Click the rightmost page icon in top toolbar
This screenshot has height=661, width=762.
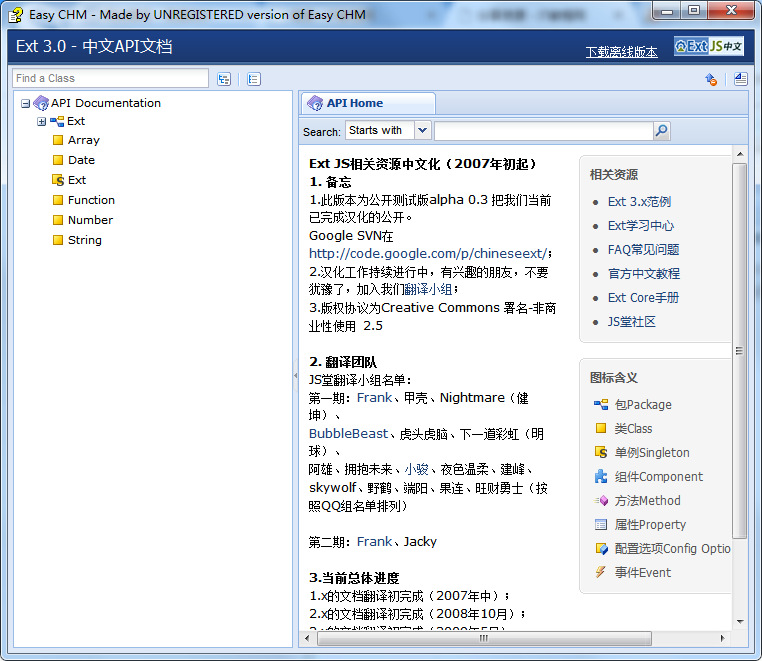(740, 79)
